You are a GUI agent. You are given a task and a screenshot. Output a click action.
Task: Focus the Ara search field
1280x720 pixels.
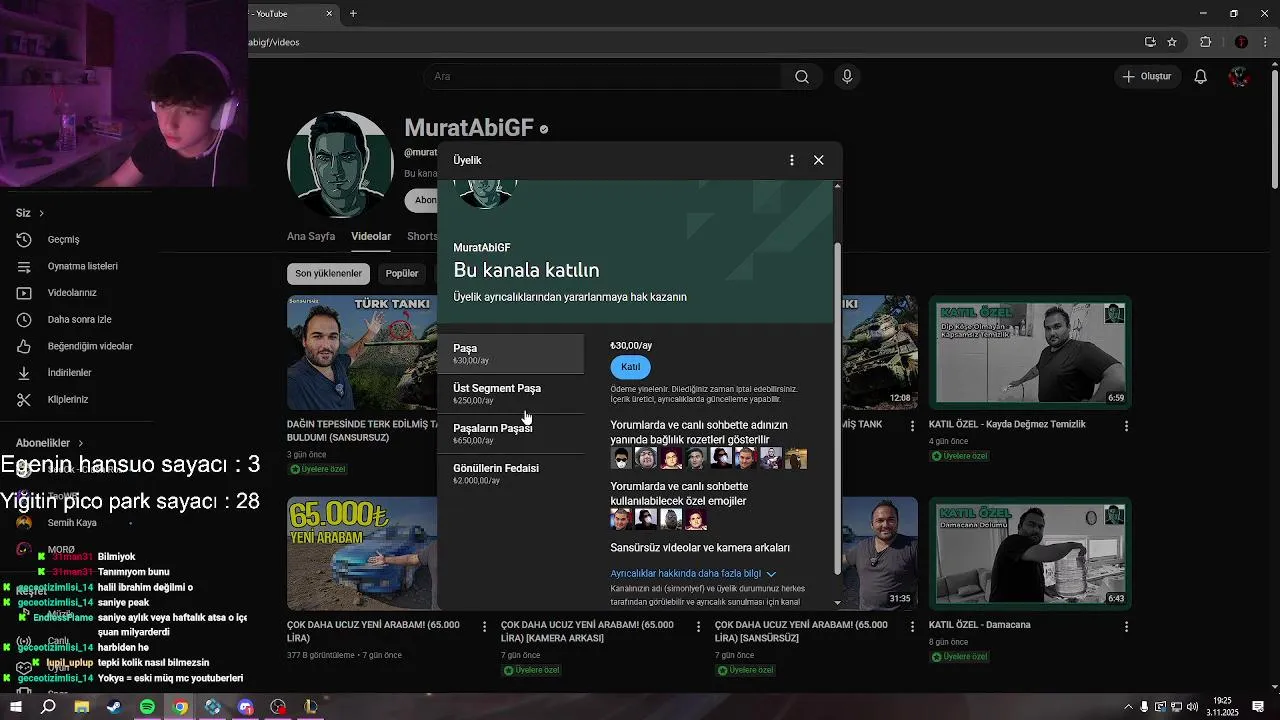[605, 77]
